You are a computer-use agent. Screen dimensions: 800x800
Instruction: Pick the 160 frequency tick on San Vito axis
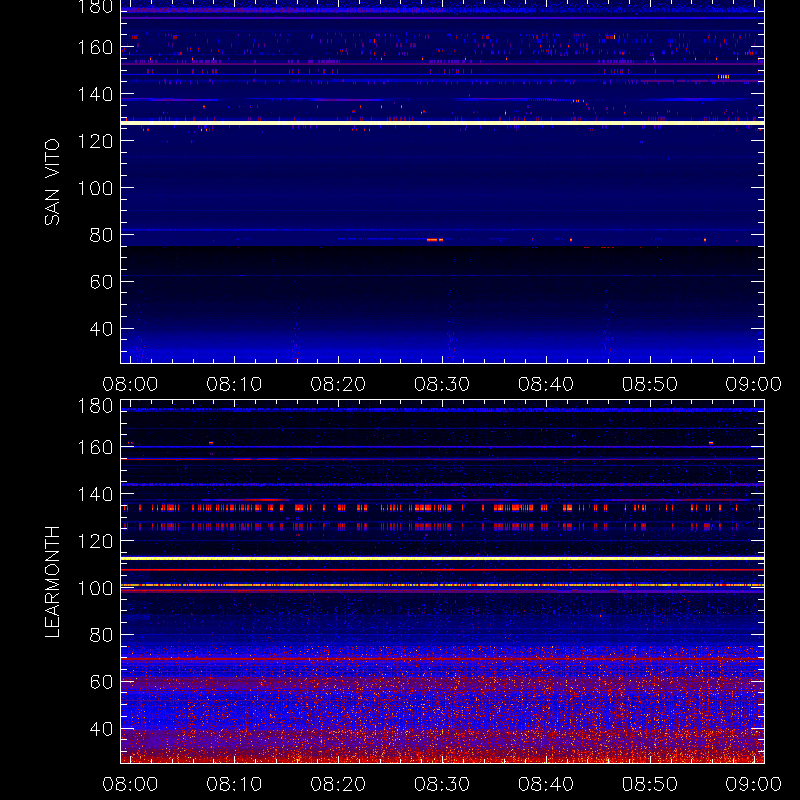point(95,47)
